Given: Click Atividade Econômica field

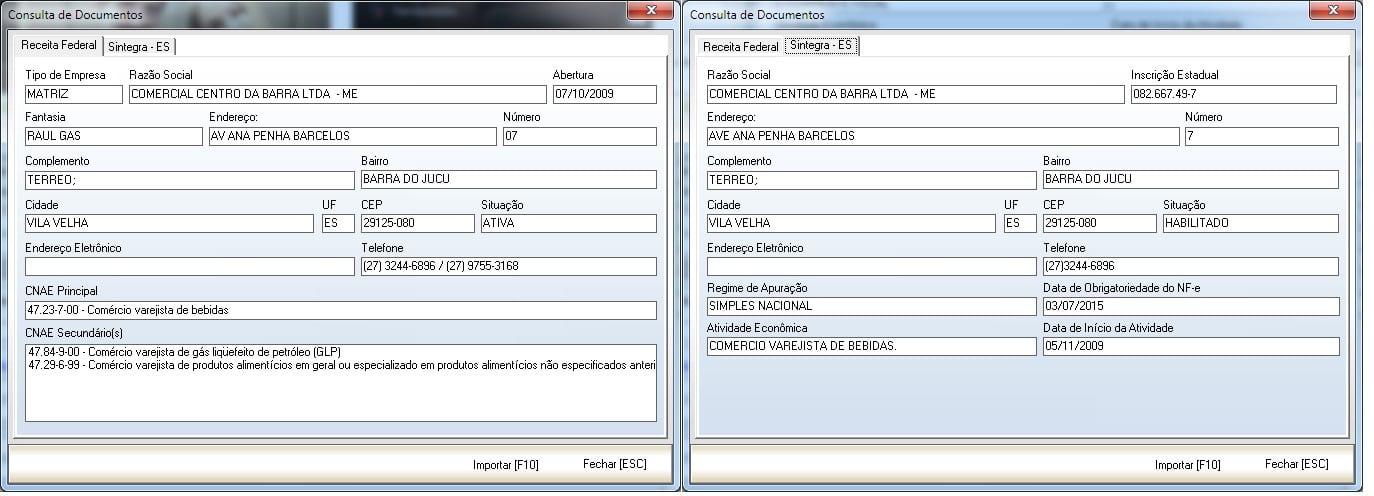Looking at the screenshot, I should [872, 346].
